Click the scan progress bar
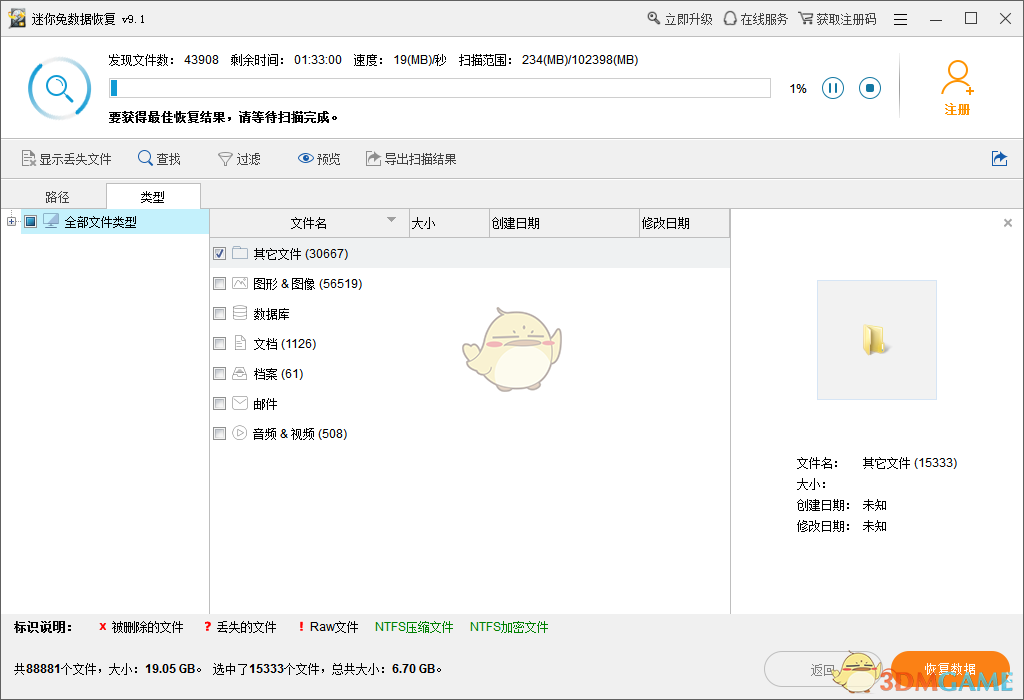 (440, 89)
